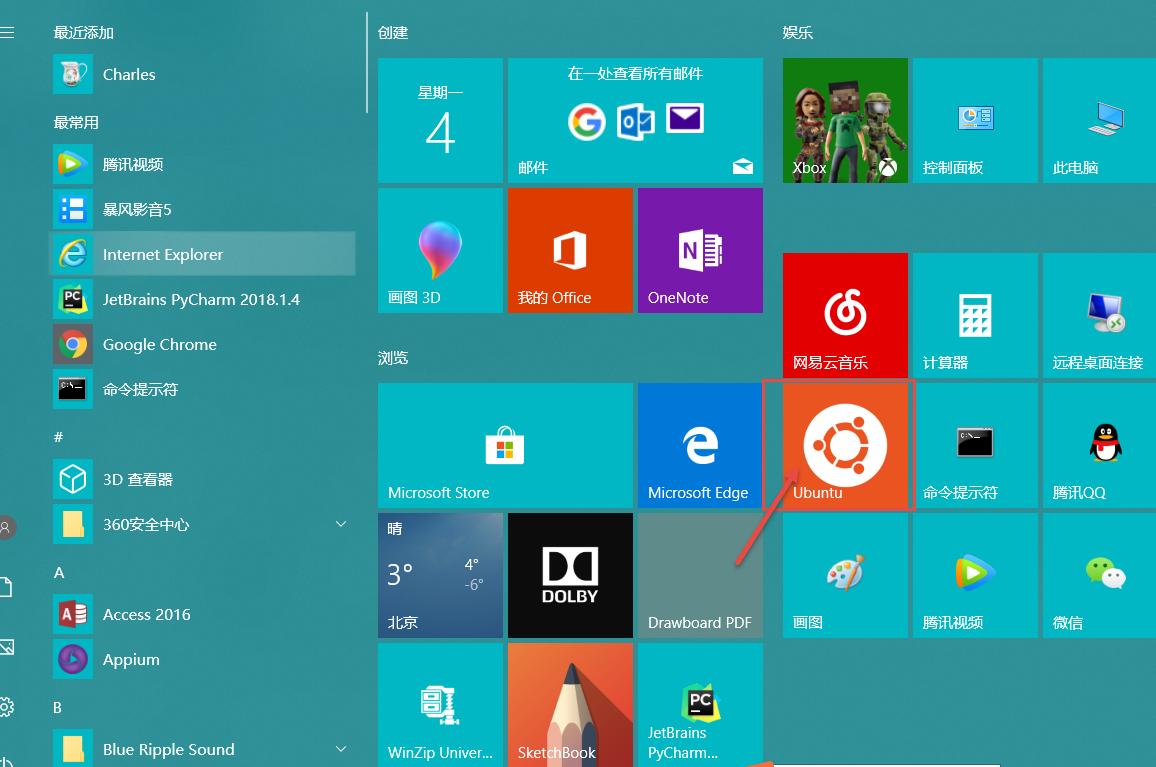The width and height of the screenshot is (1156, 767).
Task: Open the 此电脑 tile
Action: pyautogui.click(x=1099, y=120)
